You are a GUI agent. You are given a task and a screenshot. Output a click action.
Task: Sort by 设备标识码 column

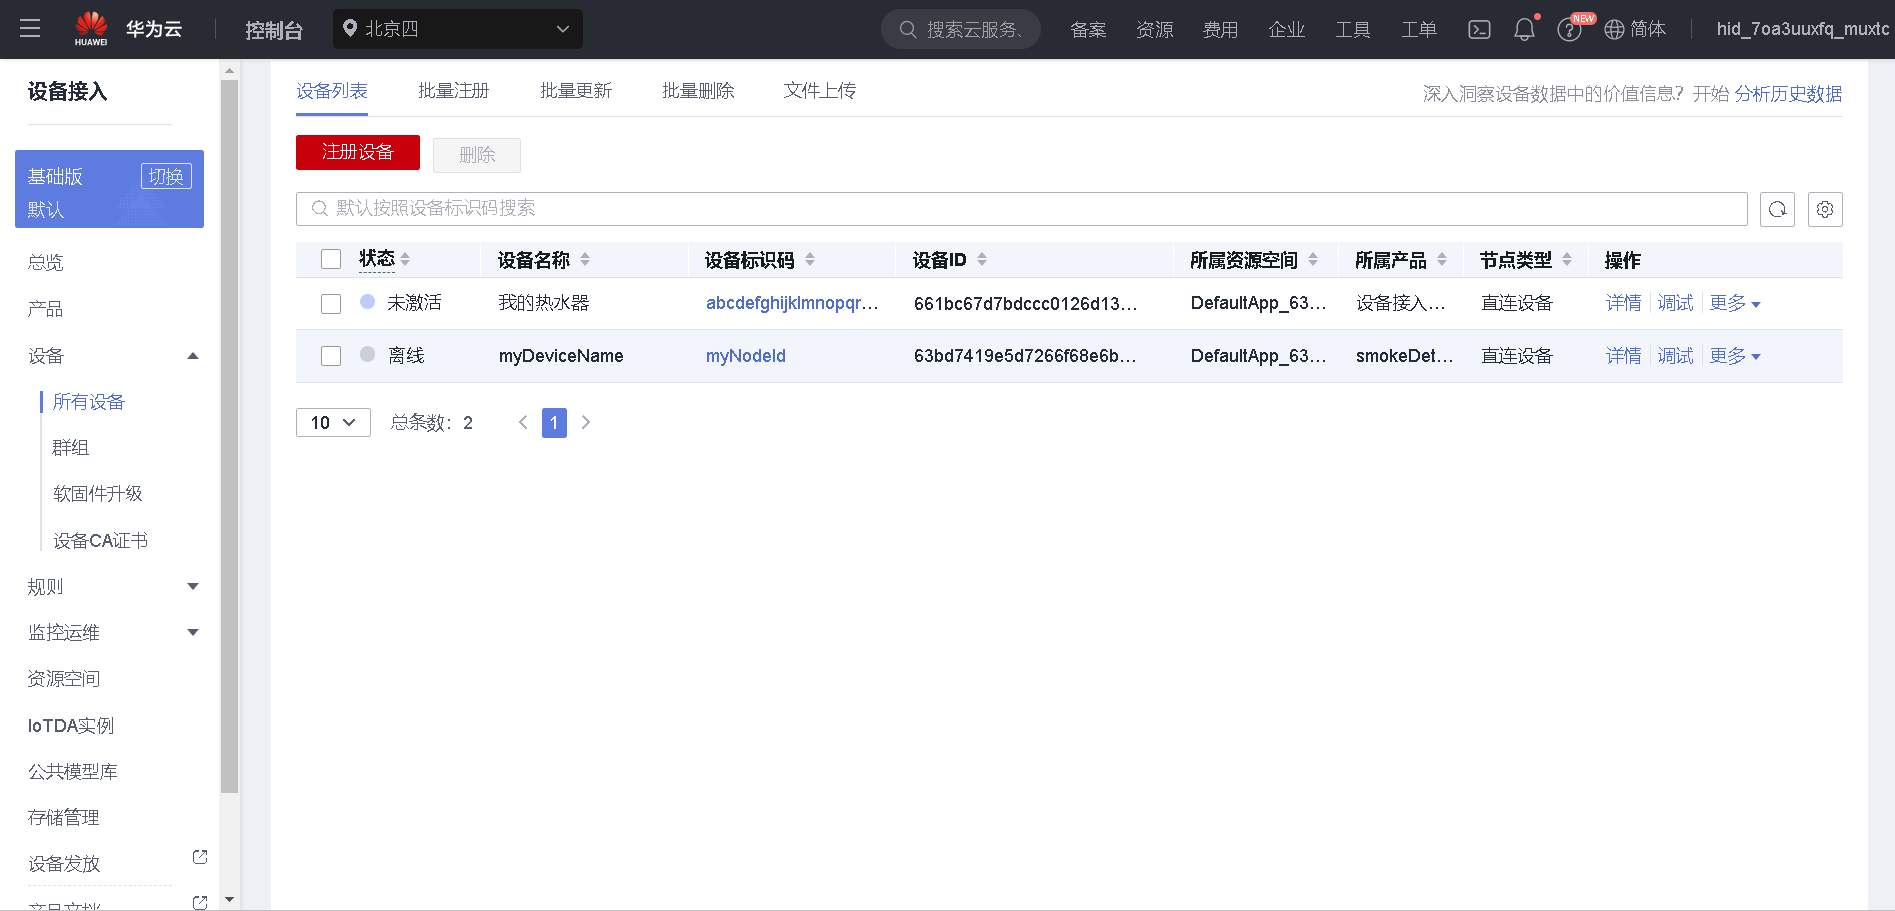810,260
